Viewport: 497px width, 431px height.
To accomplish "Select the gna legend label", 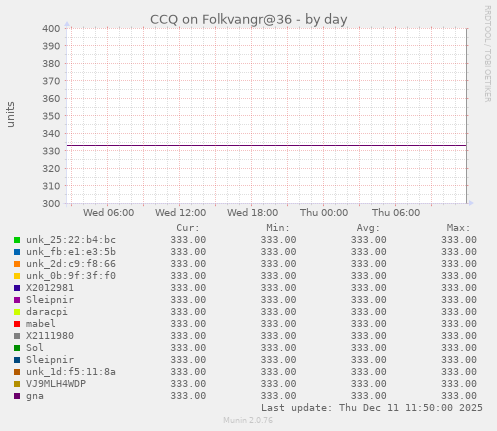I will [x=35, y=397].
